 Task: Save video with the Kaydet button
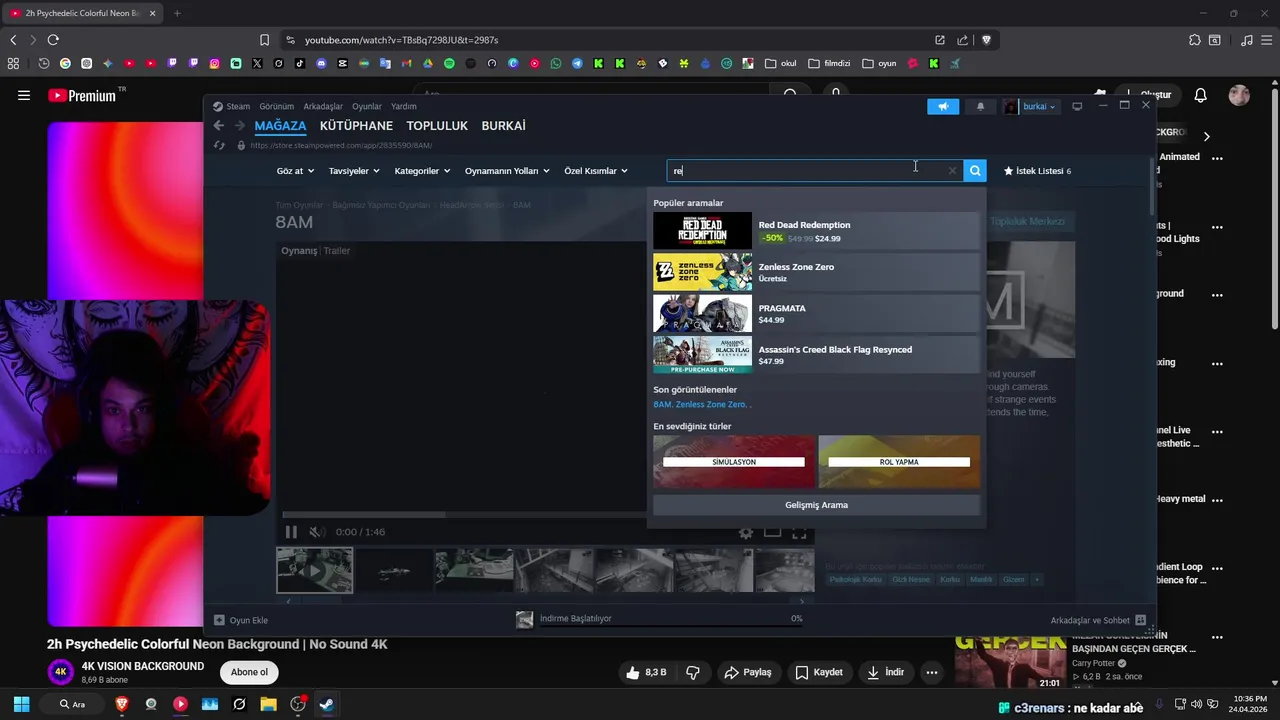pyautogui.click(x=819, y=673)
